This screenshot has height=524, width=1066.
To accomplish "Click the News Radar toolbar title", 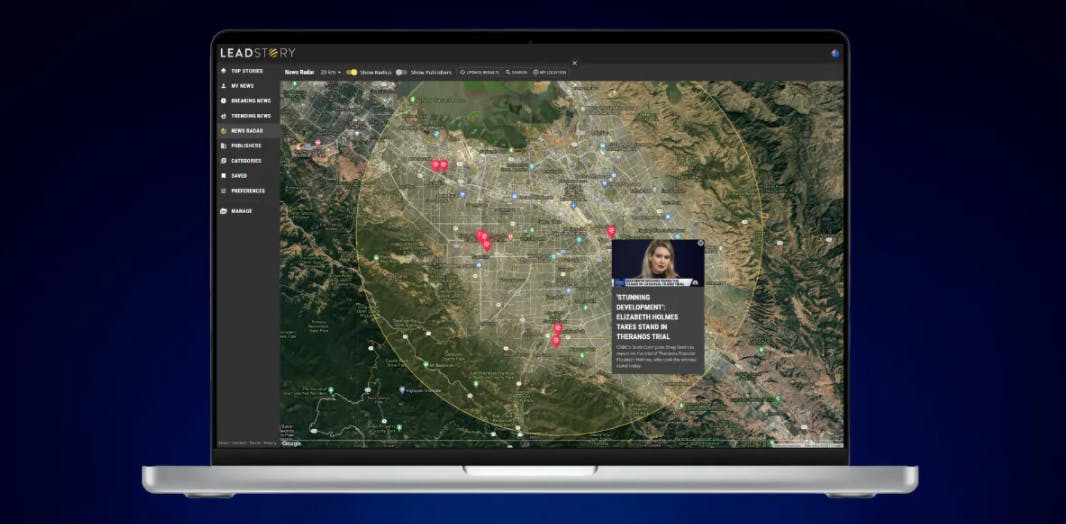I will click(x=299, y=72).
